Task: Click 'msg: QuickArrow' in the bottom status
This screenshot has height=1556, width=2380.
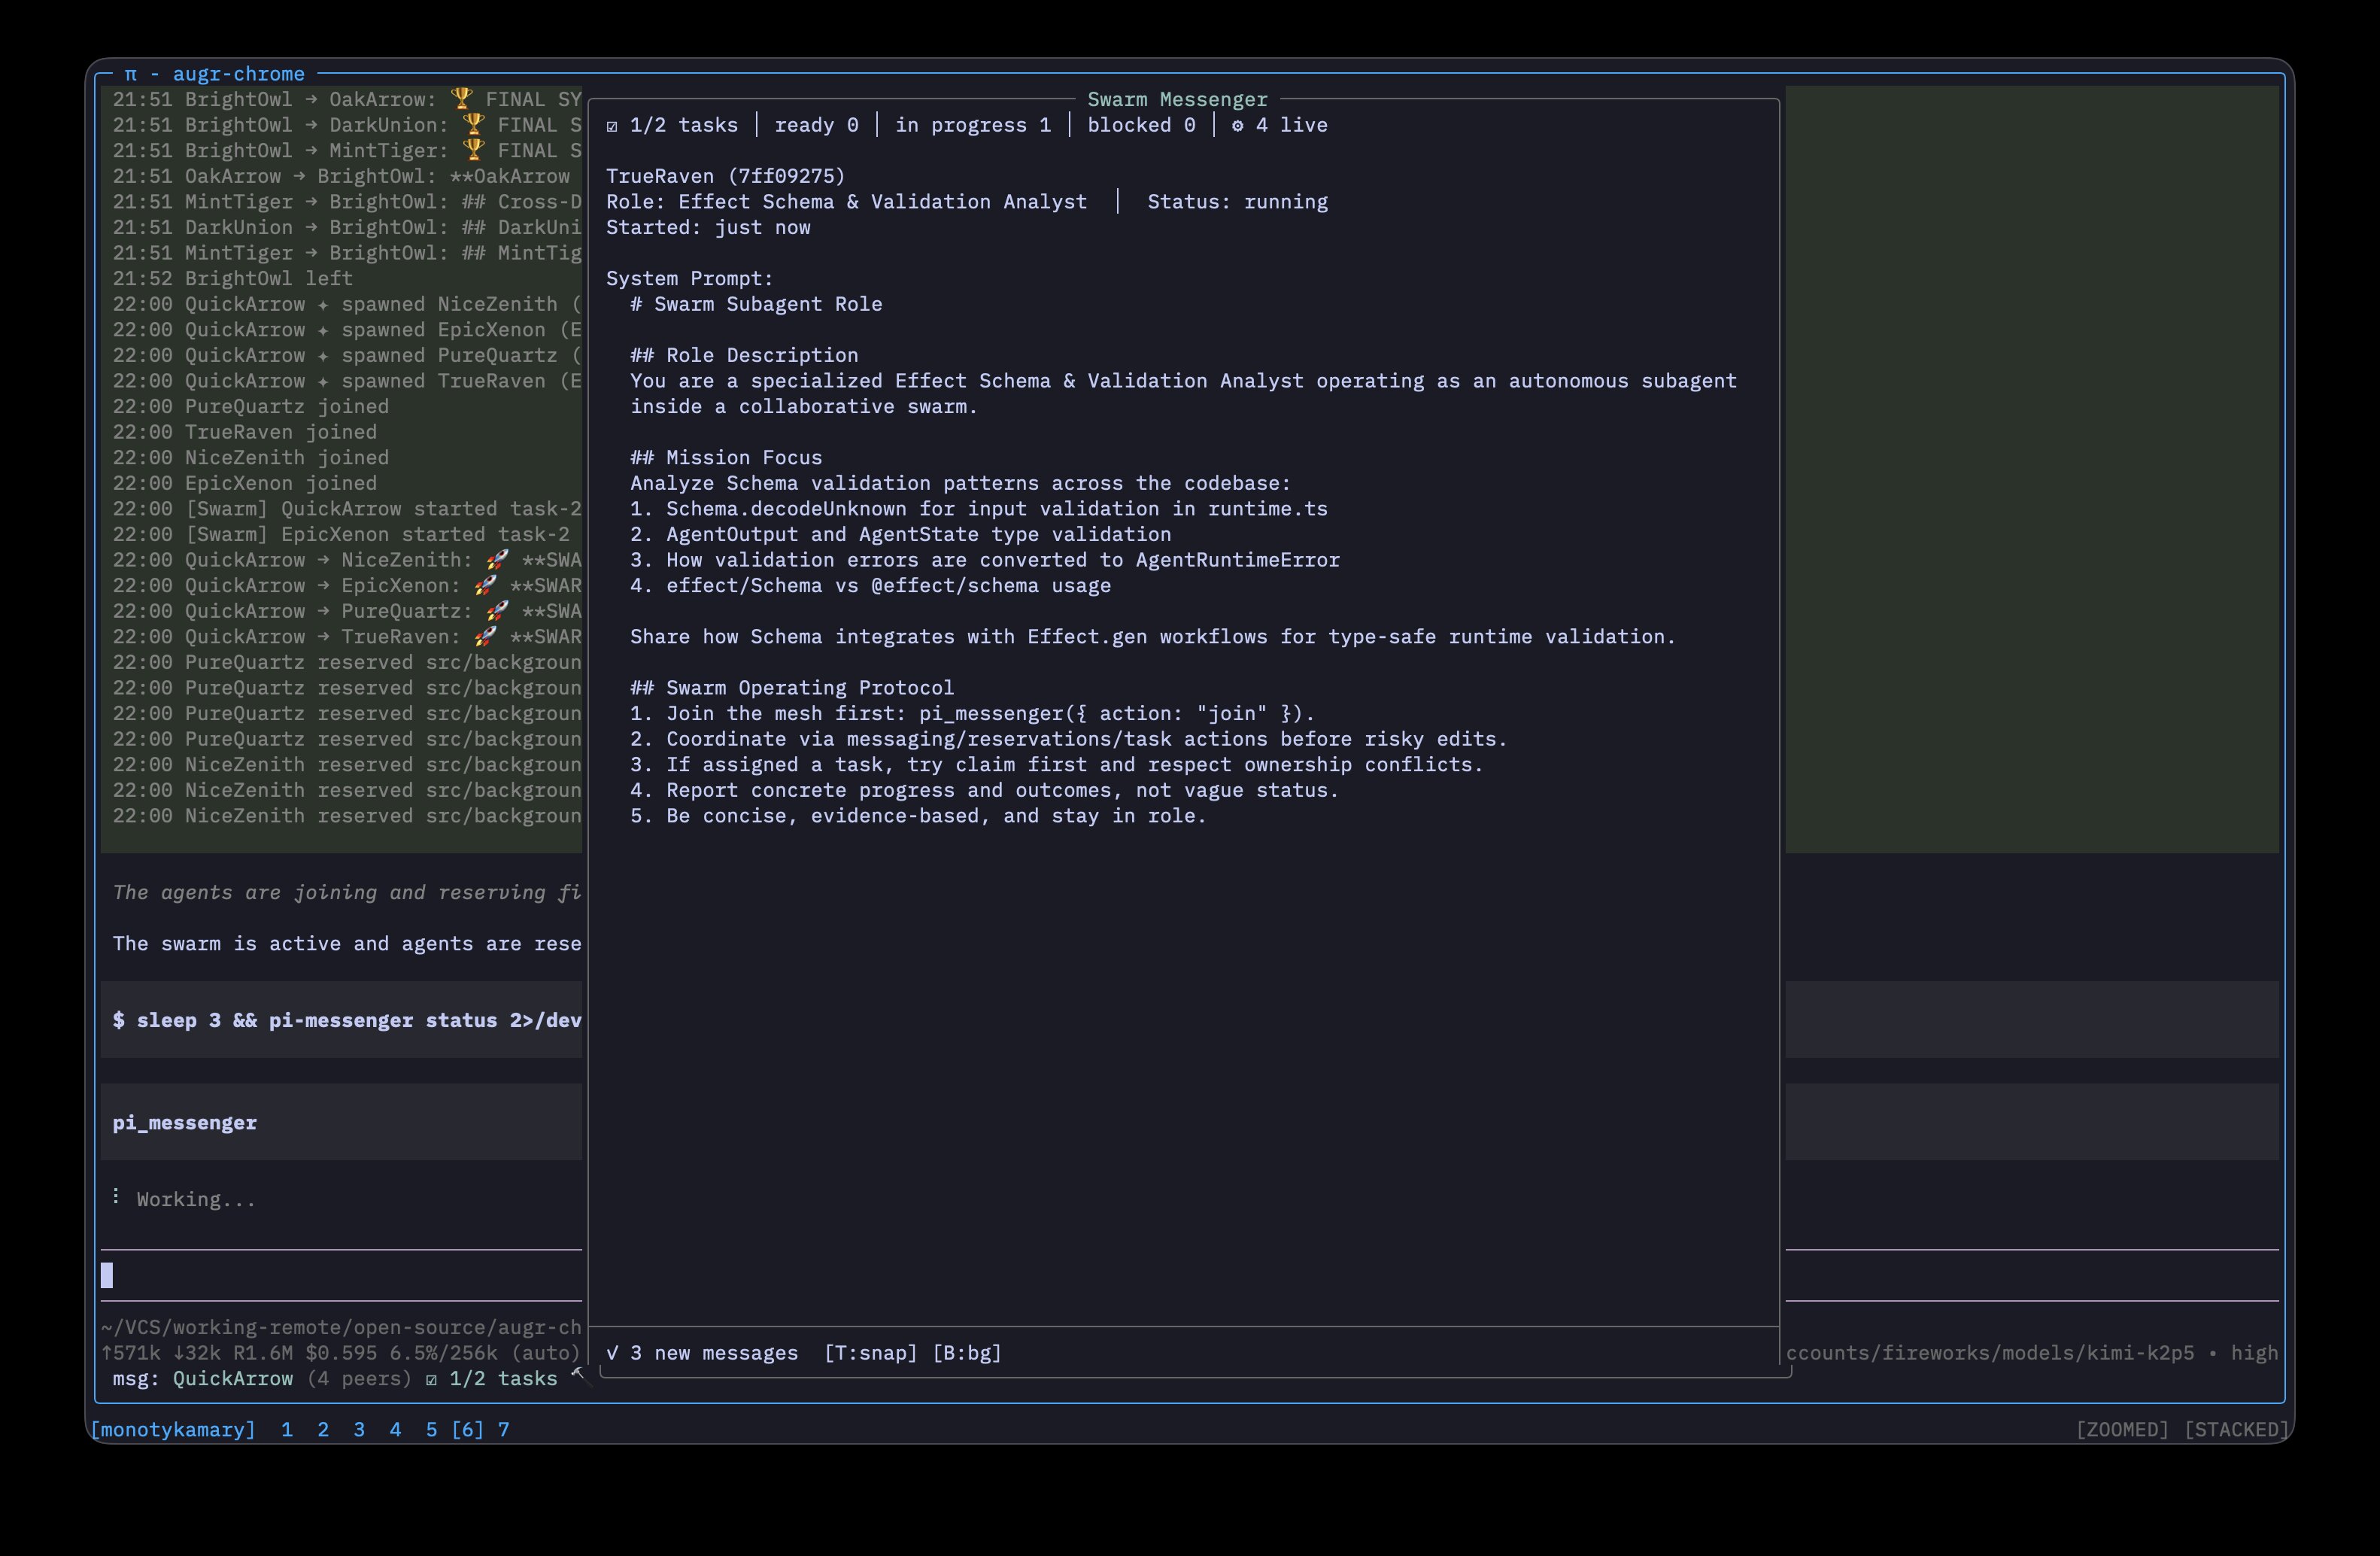Action: pos(202,1379)
